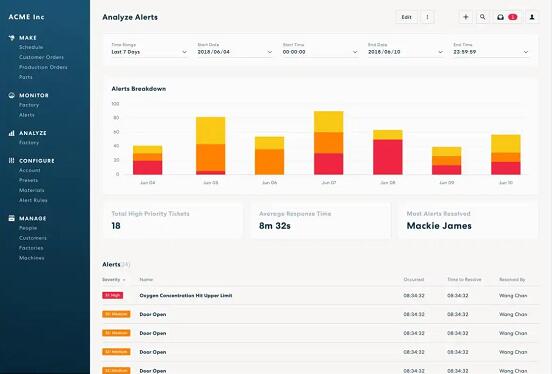552x374 pixels.
Task: Click the Jun 07 chart bar
Action: 328,143
